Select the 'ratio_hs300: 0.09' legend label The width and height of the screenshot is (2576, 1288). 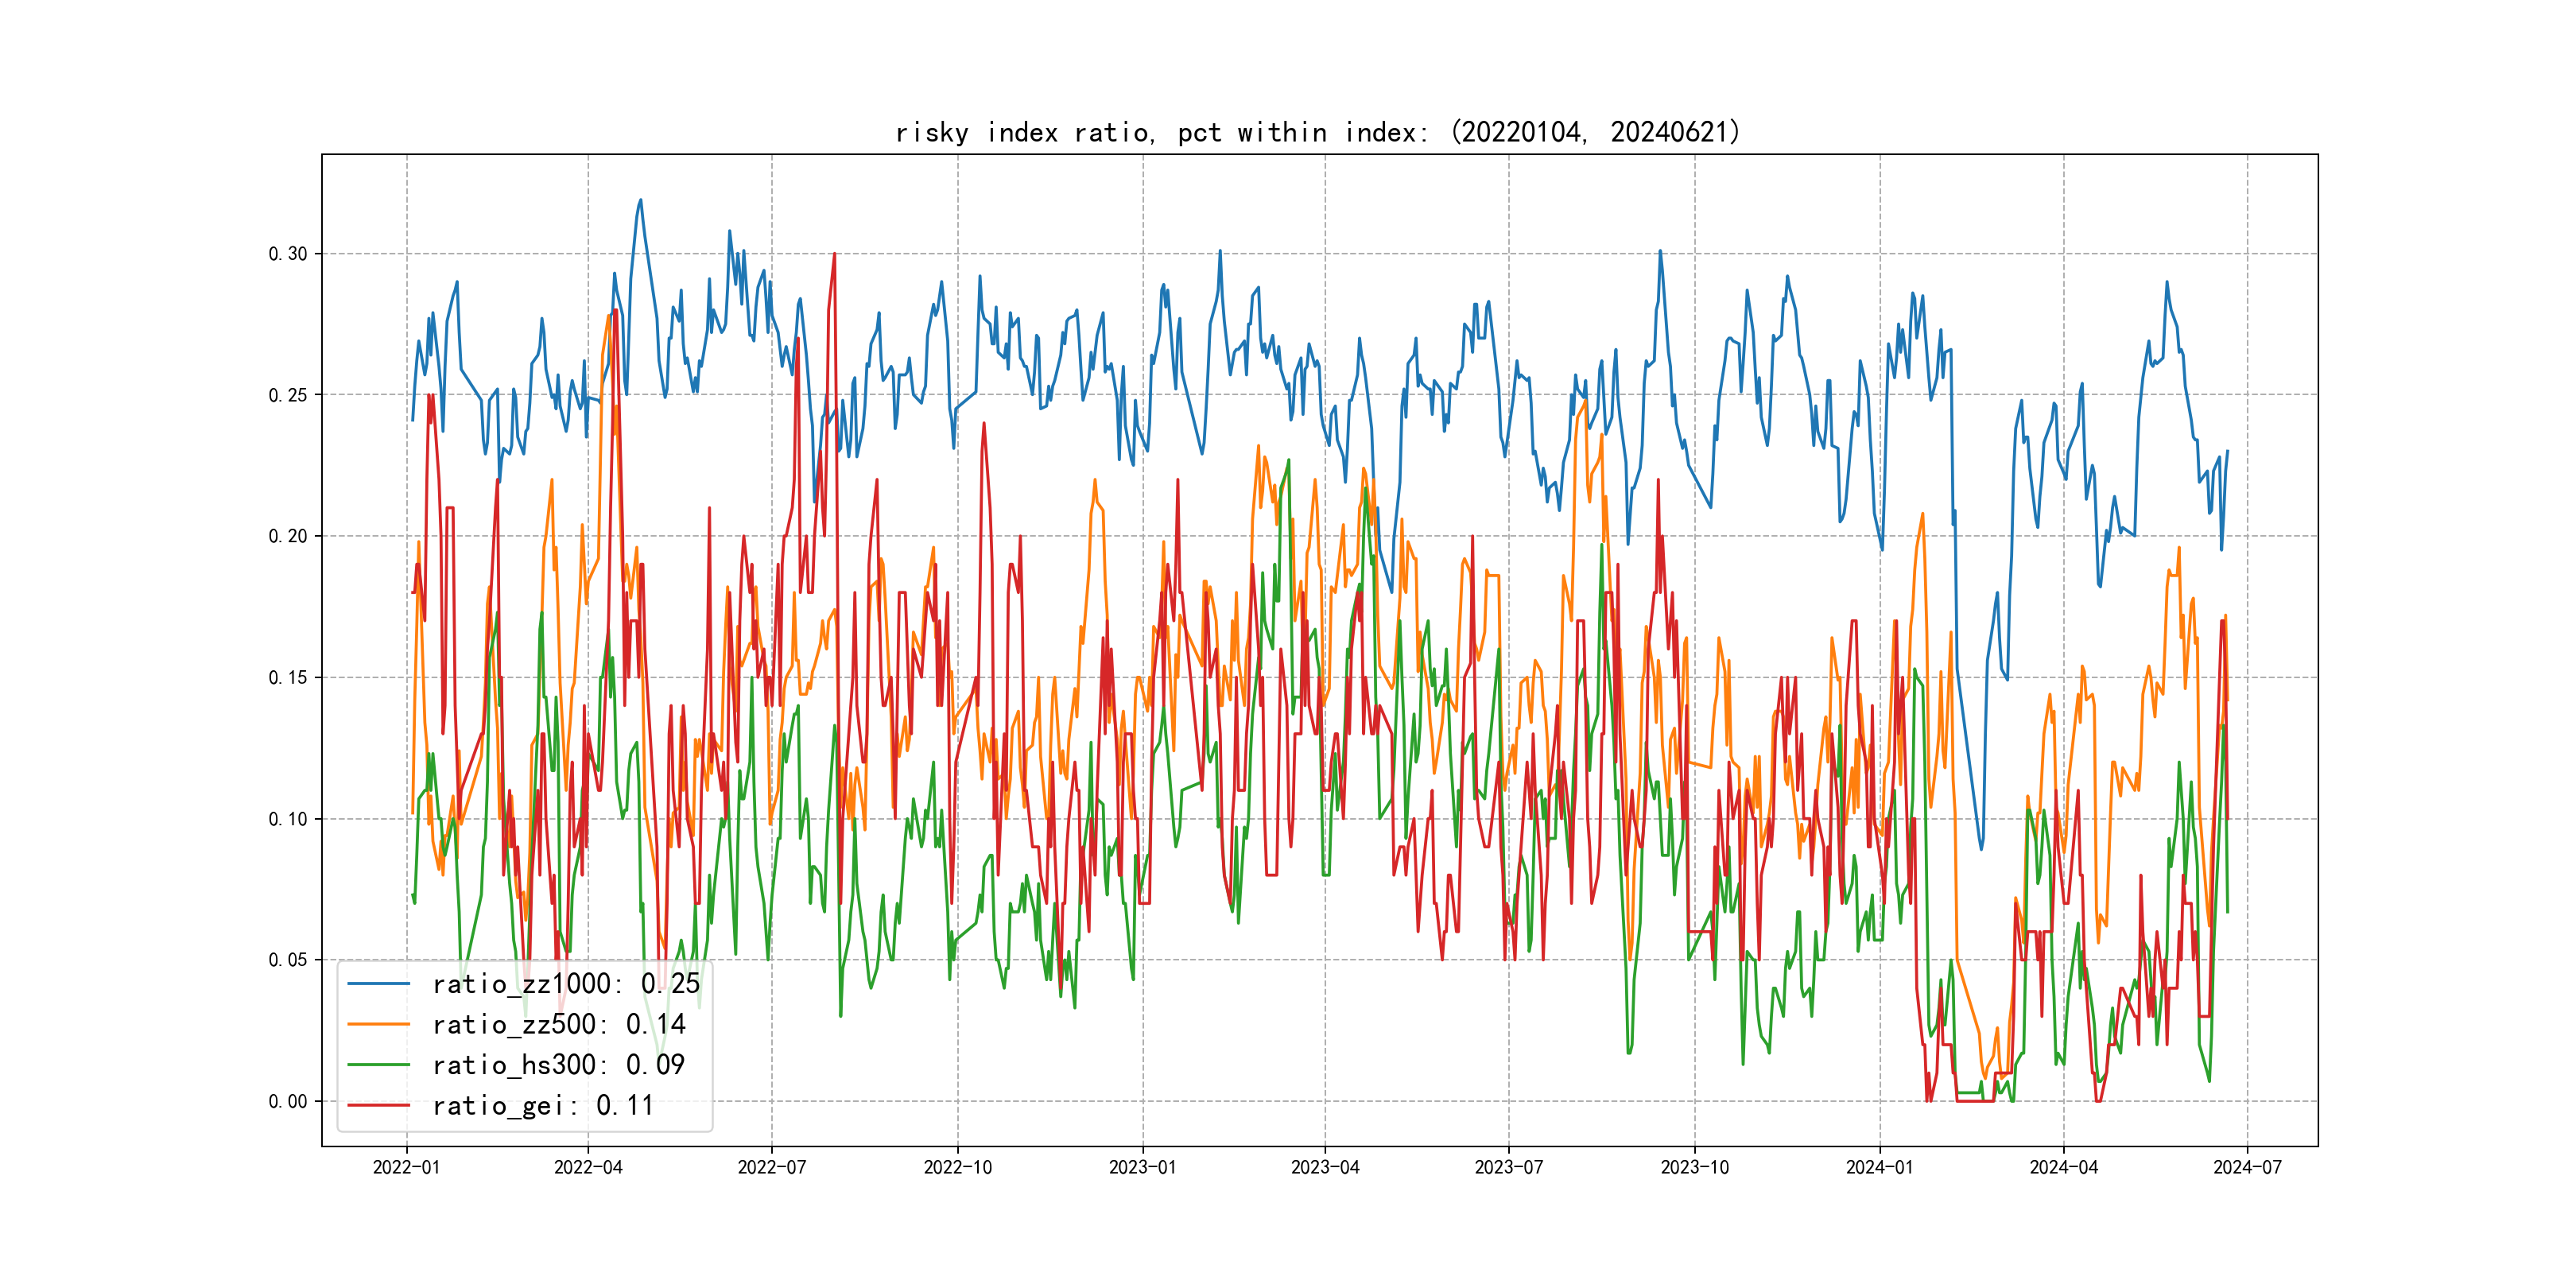[558, 1065]
